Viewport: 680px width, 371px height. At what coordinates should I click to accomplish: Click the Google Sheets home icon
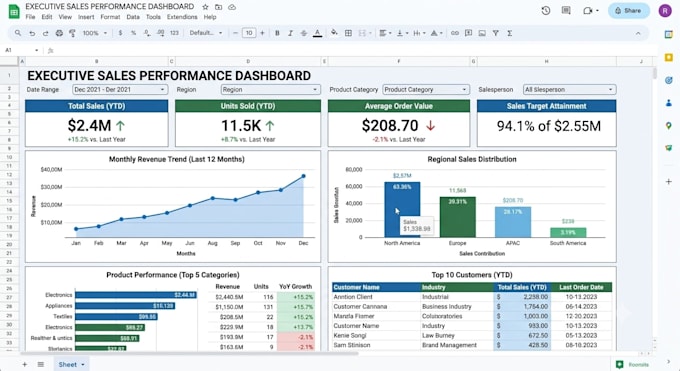[14, 12]
